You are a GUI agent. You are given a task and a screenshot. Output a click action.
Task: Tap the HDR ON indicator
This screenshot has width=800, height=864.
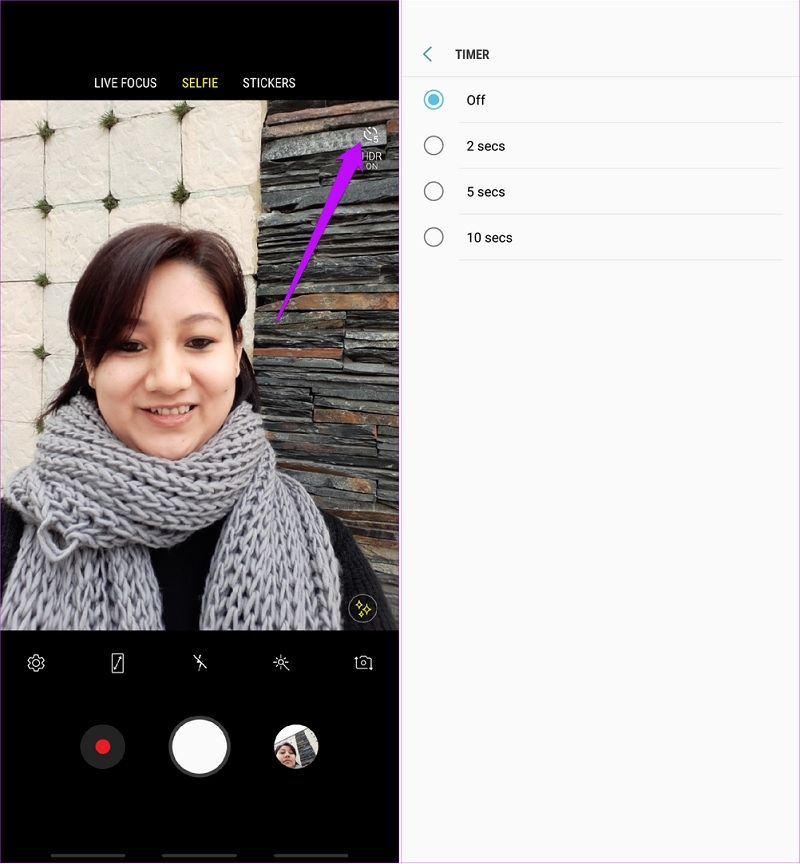tap(372, 160)
